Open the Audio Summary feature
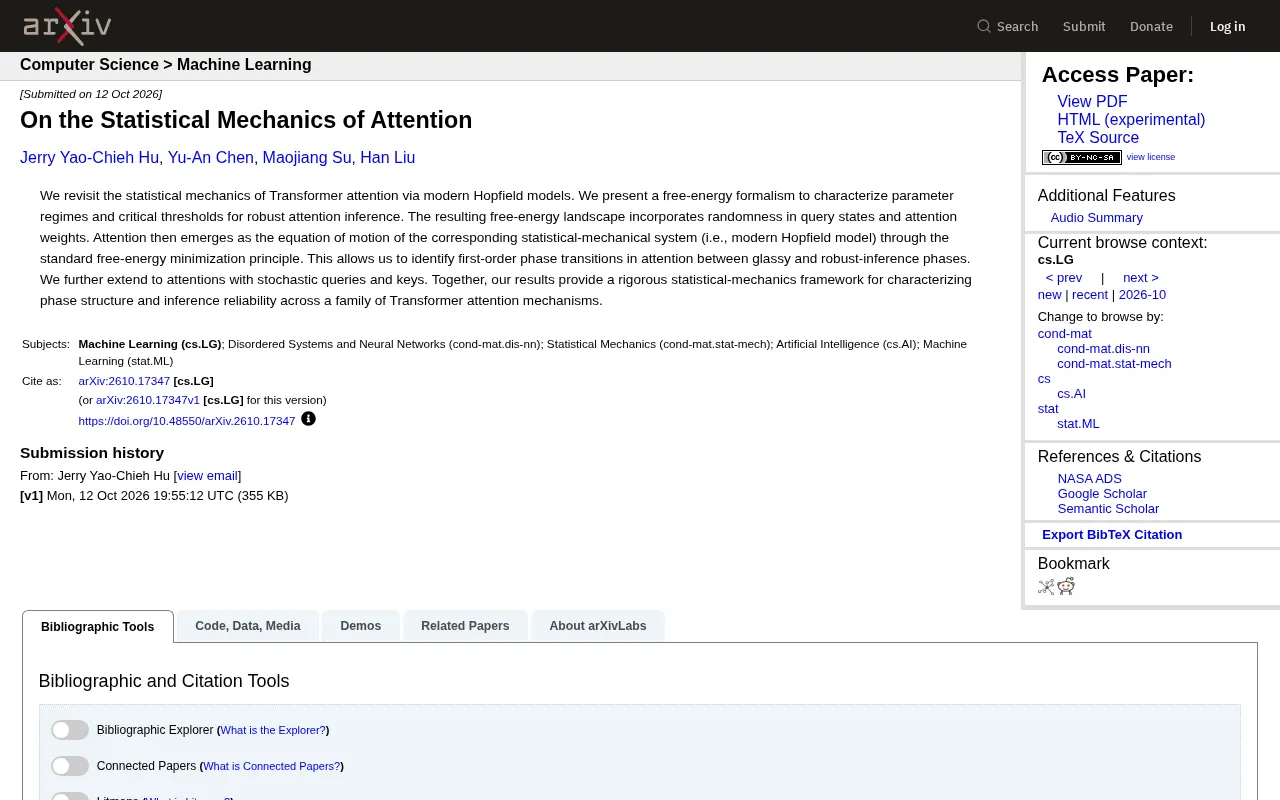The width and height of the screenshot is (1280, 800). point(1096,218)
